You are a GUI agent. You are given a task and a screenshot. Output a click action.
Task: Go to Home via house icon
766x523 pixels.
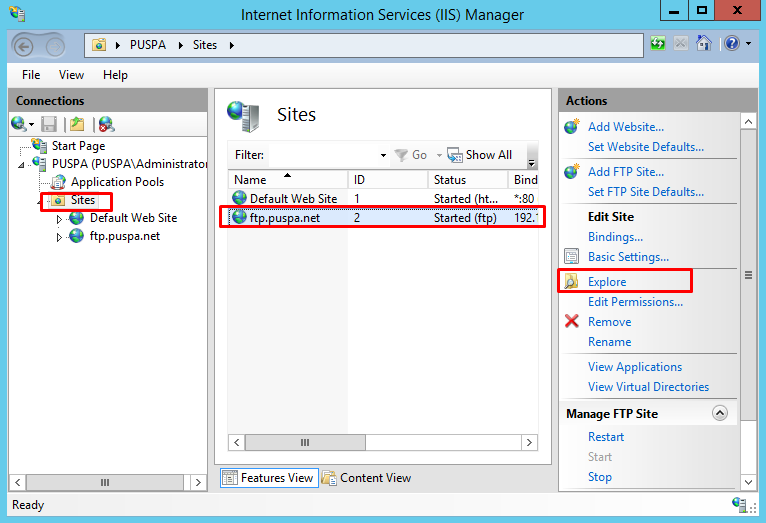click(x=703, y=43)
